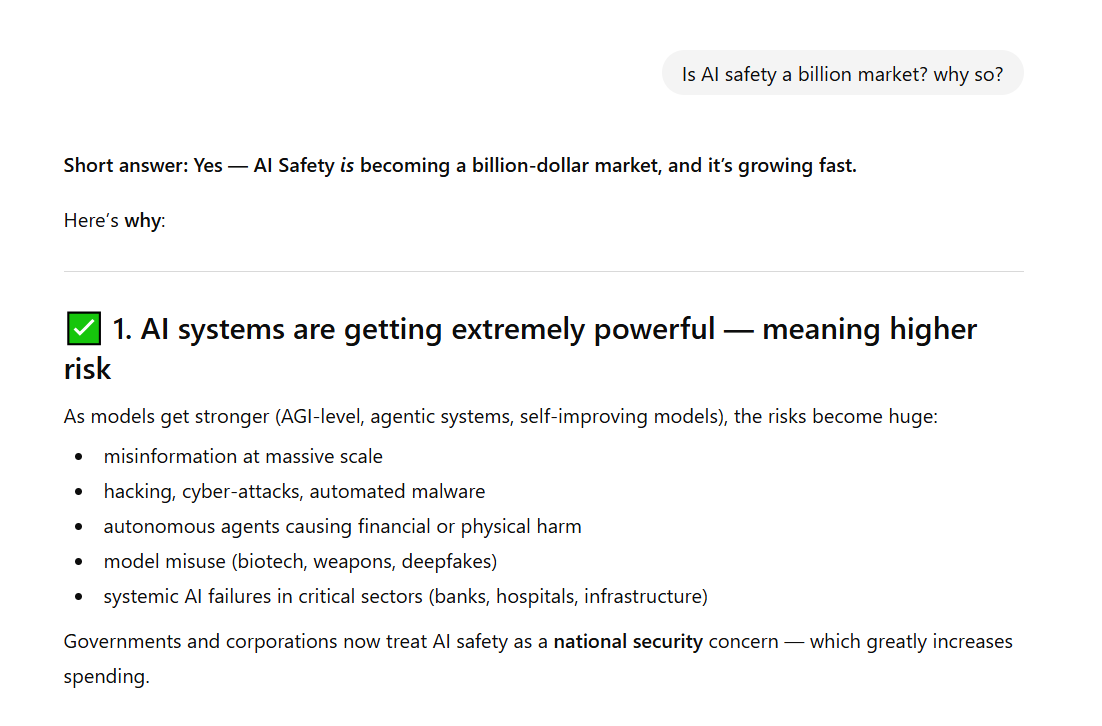Click the italic word "is" in short answer
Viewport: 1102px width, 726px height.
(x=346, y=165)
